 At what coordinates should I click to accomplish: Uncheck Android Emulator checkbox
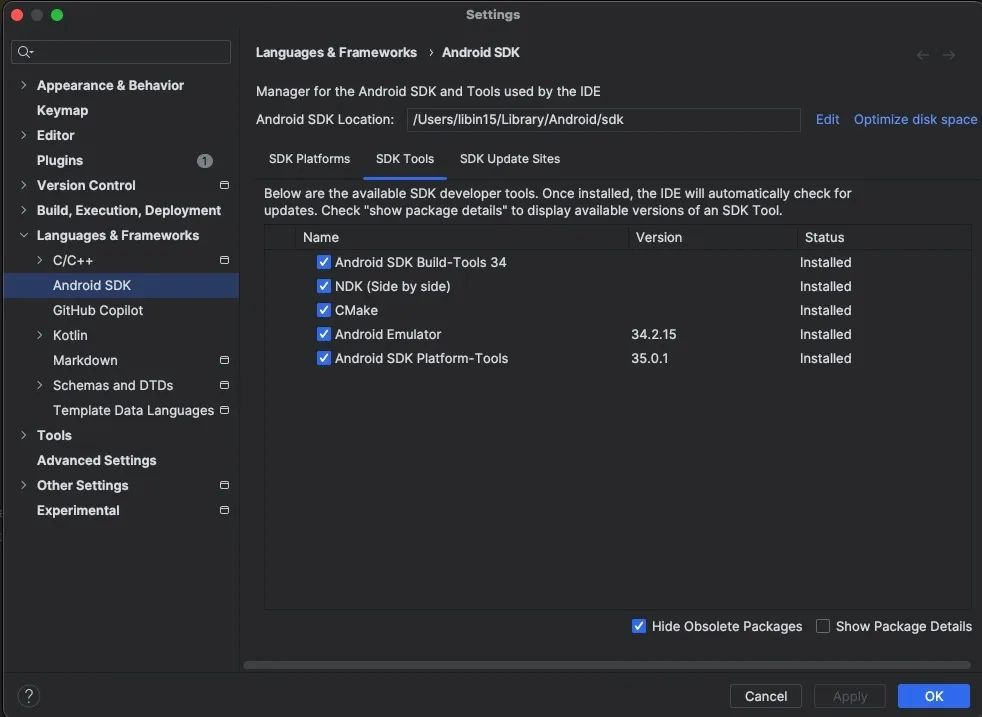click(x=324, y=334)
